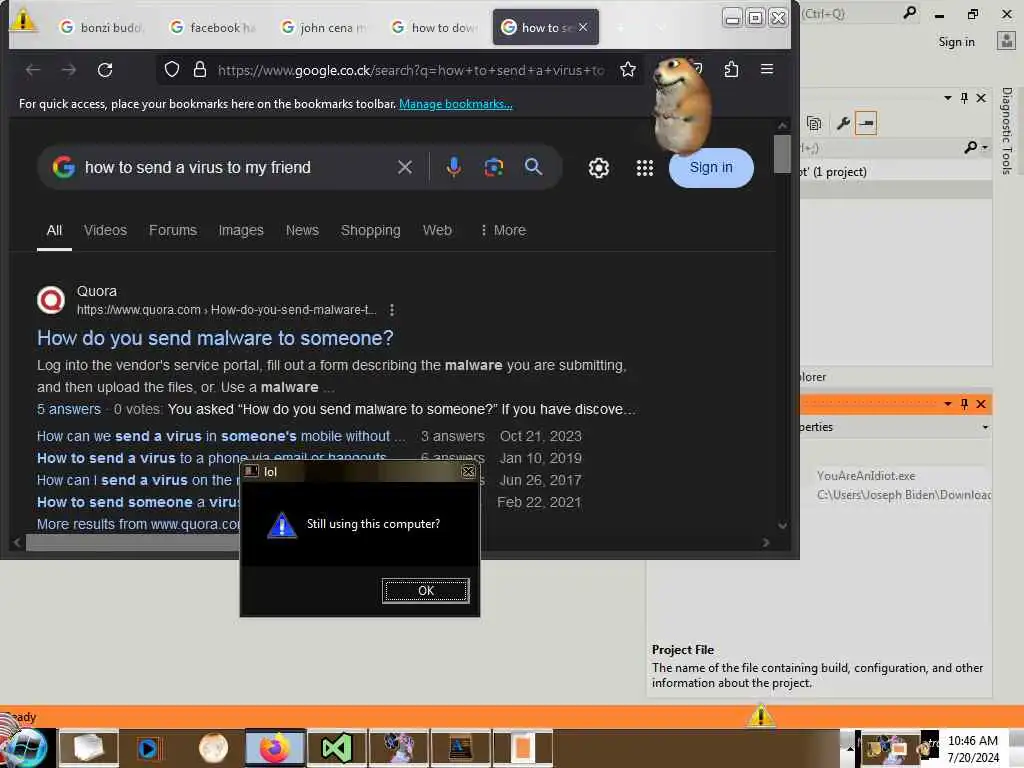The height and width of the screenshot is (768, 1024).
Task: Switch to Visual Studio in the taskbar
Action: click(336, 748)
